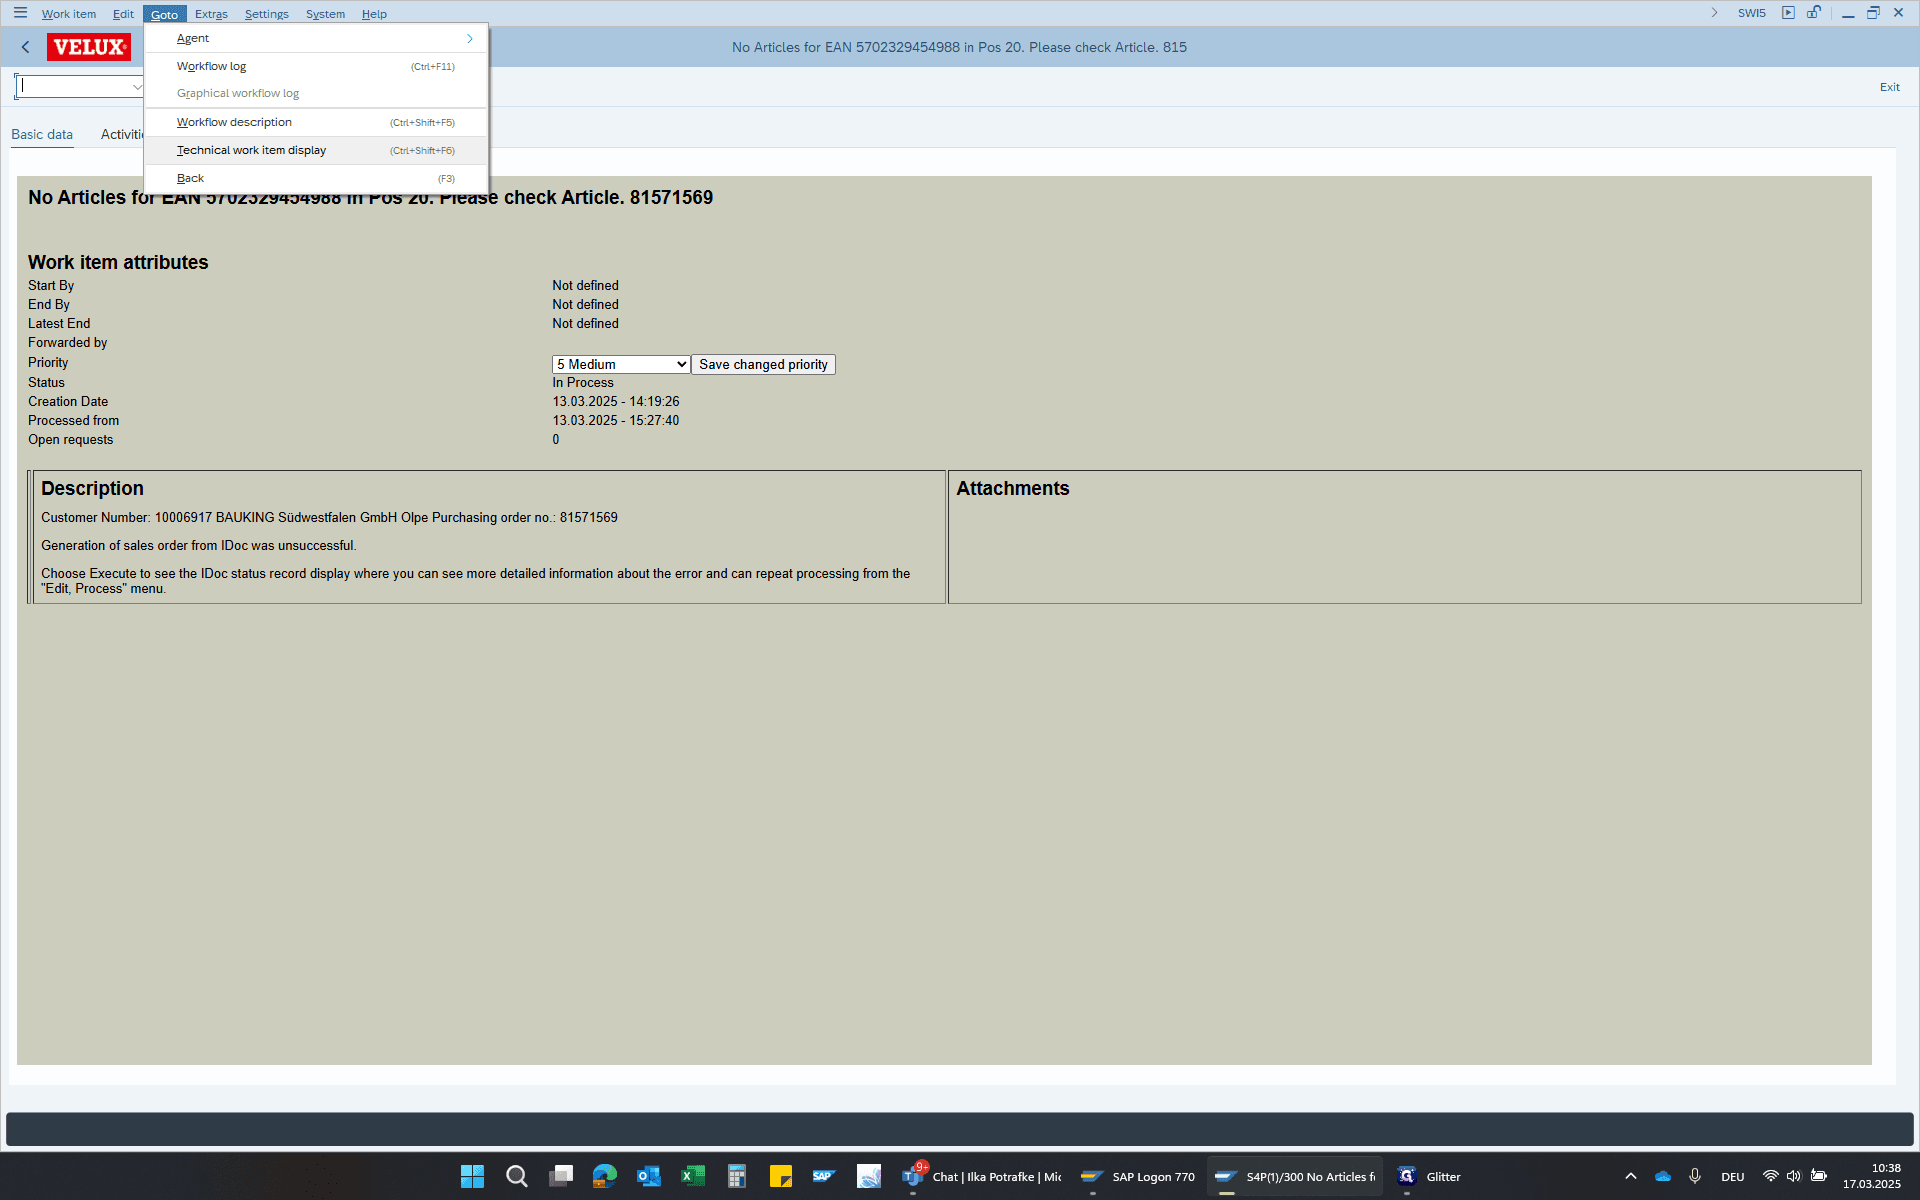This screenshot has width=1920, height=1200.
Task: Expand the title bar chevron near SWI5
Action: 1714,13
